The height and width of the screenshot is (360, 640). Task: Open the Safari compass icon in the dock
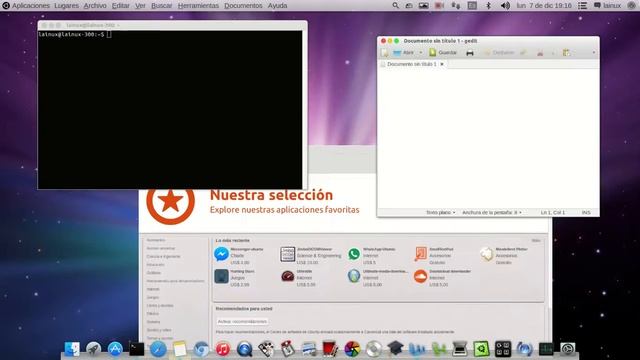pos(158,349)
